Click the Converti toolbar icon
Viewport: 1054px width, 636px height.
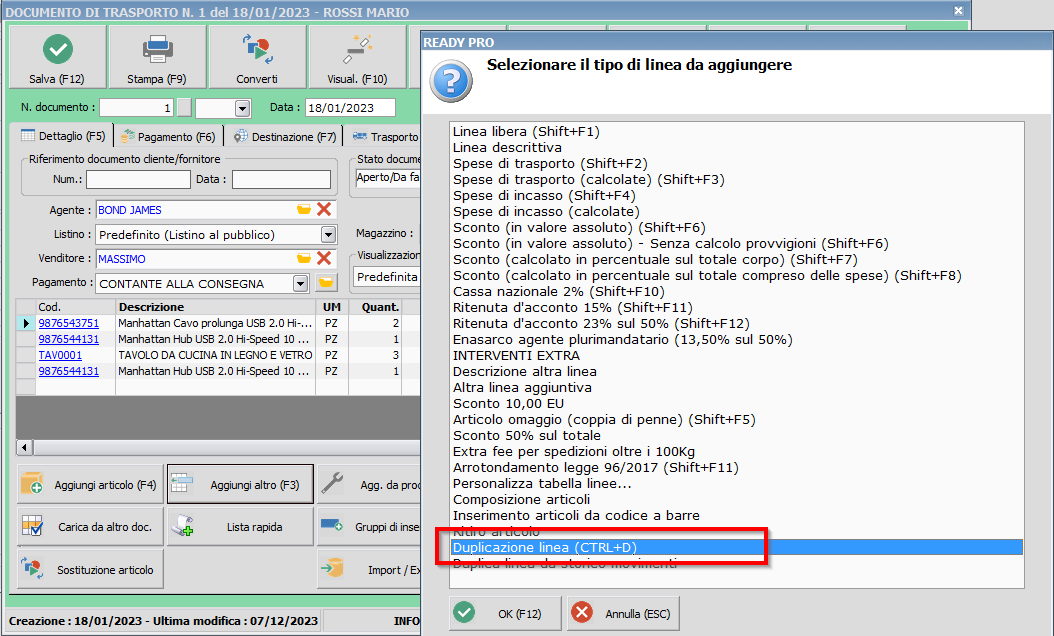(x=257, y=49)
